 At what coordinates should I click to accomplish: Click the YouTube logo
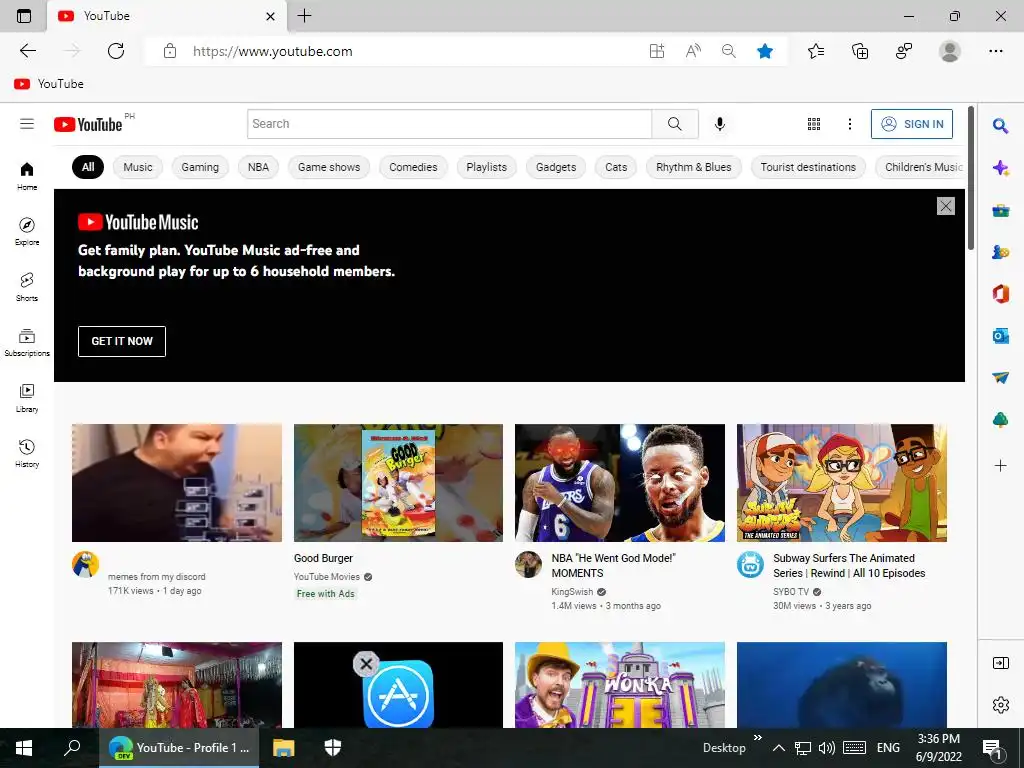(88, 124)
